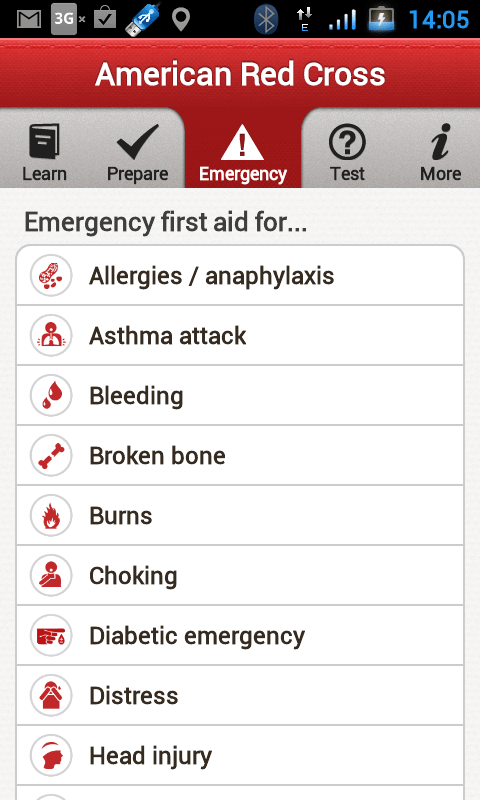This screenshot has width=480, height=800.
Task: Select the Diabetic emergency entry
Action: (240, 636)
